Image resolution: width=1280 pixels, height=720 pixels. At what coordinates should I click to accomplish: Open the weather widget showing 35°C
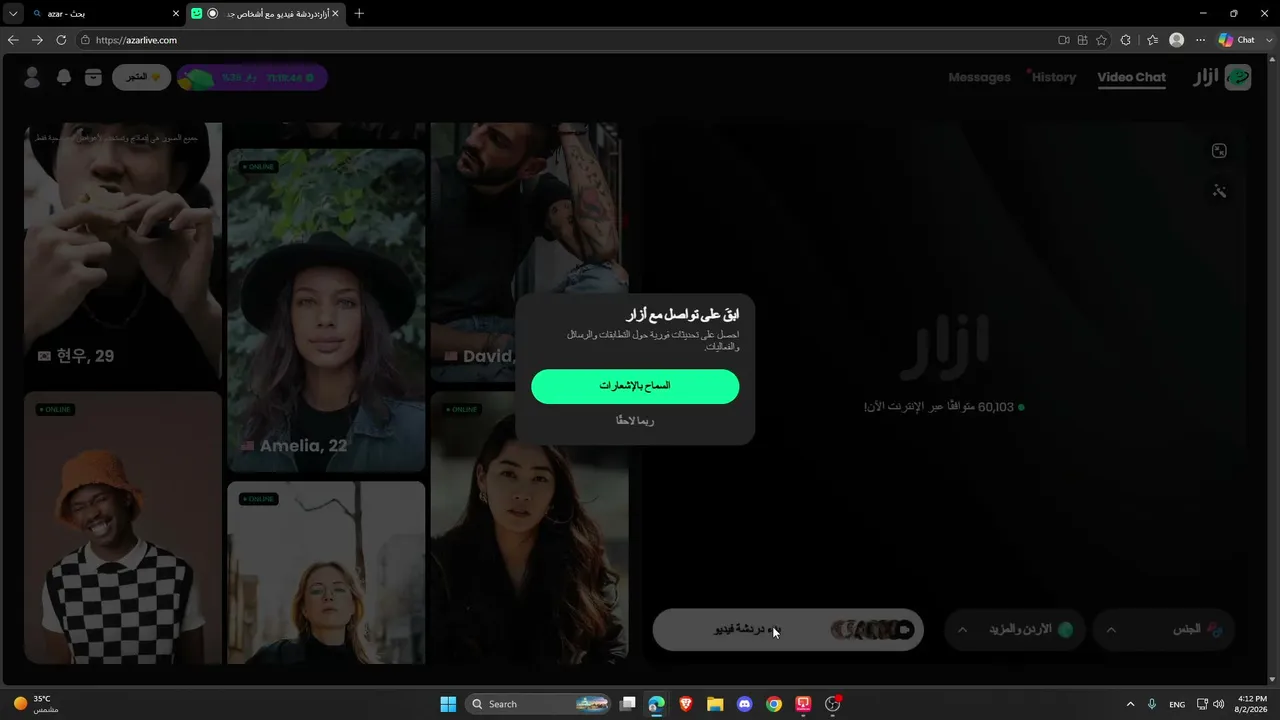pyautogui.click(x=36, y=704)
